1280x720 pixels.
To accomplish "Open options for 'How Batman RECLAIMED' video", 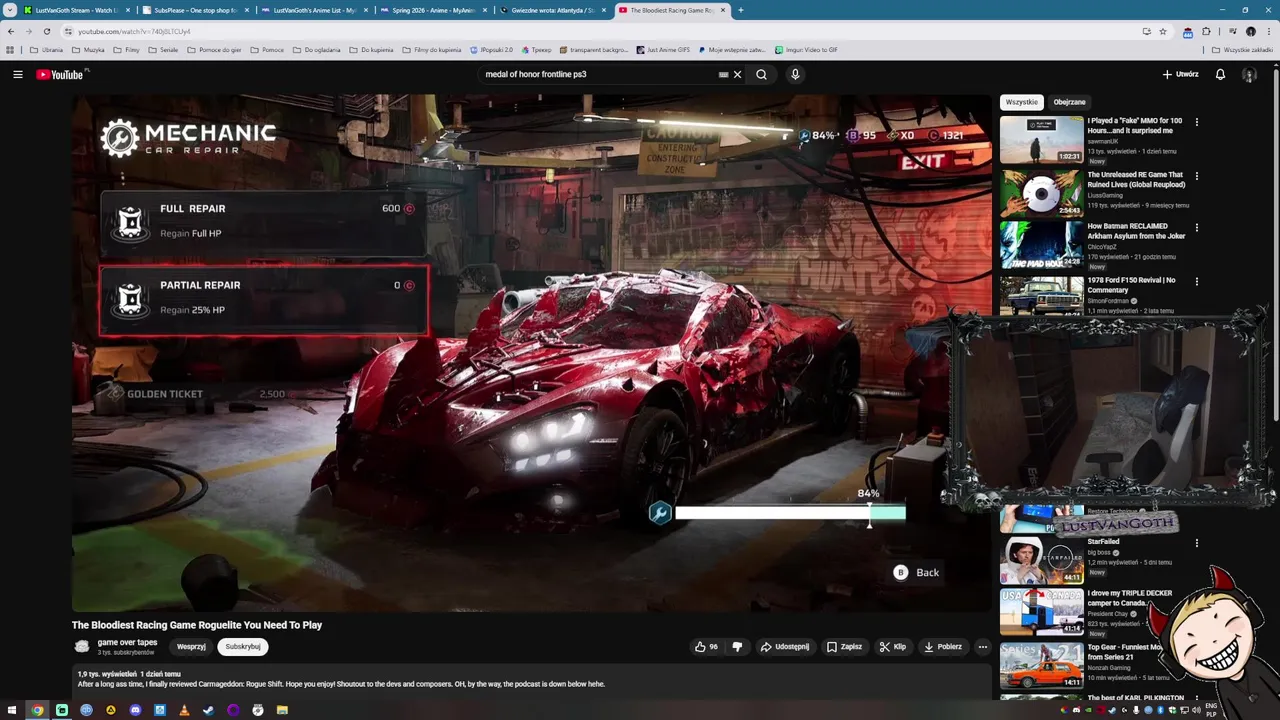I will click(1196, 228).
